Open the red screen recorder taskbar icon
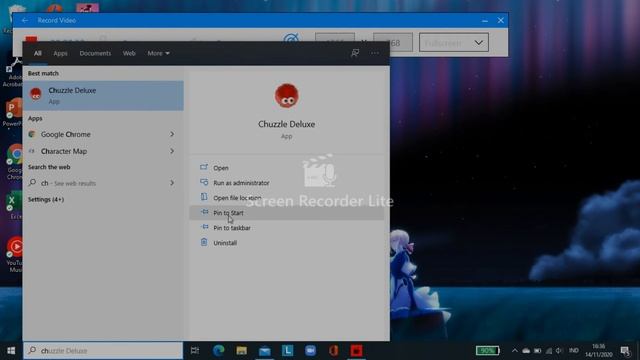The width and height of the screenshot is (640, 360). click(356, 351)
